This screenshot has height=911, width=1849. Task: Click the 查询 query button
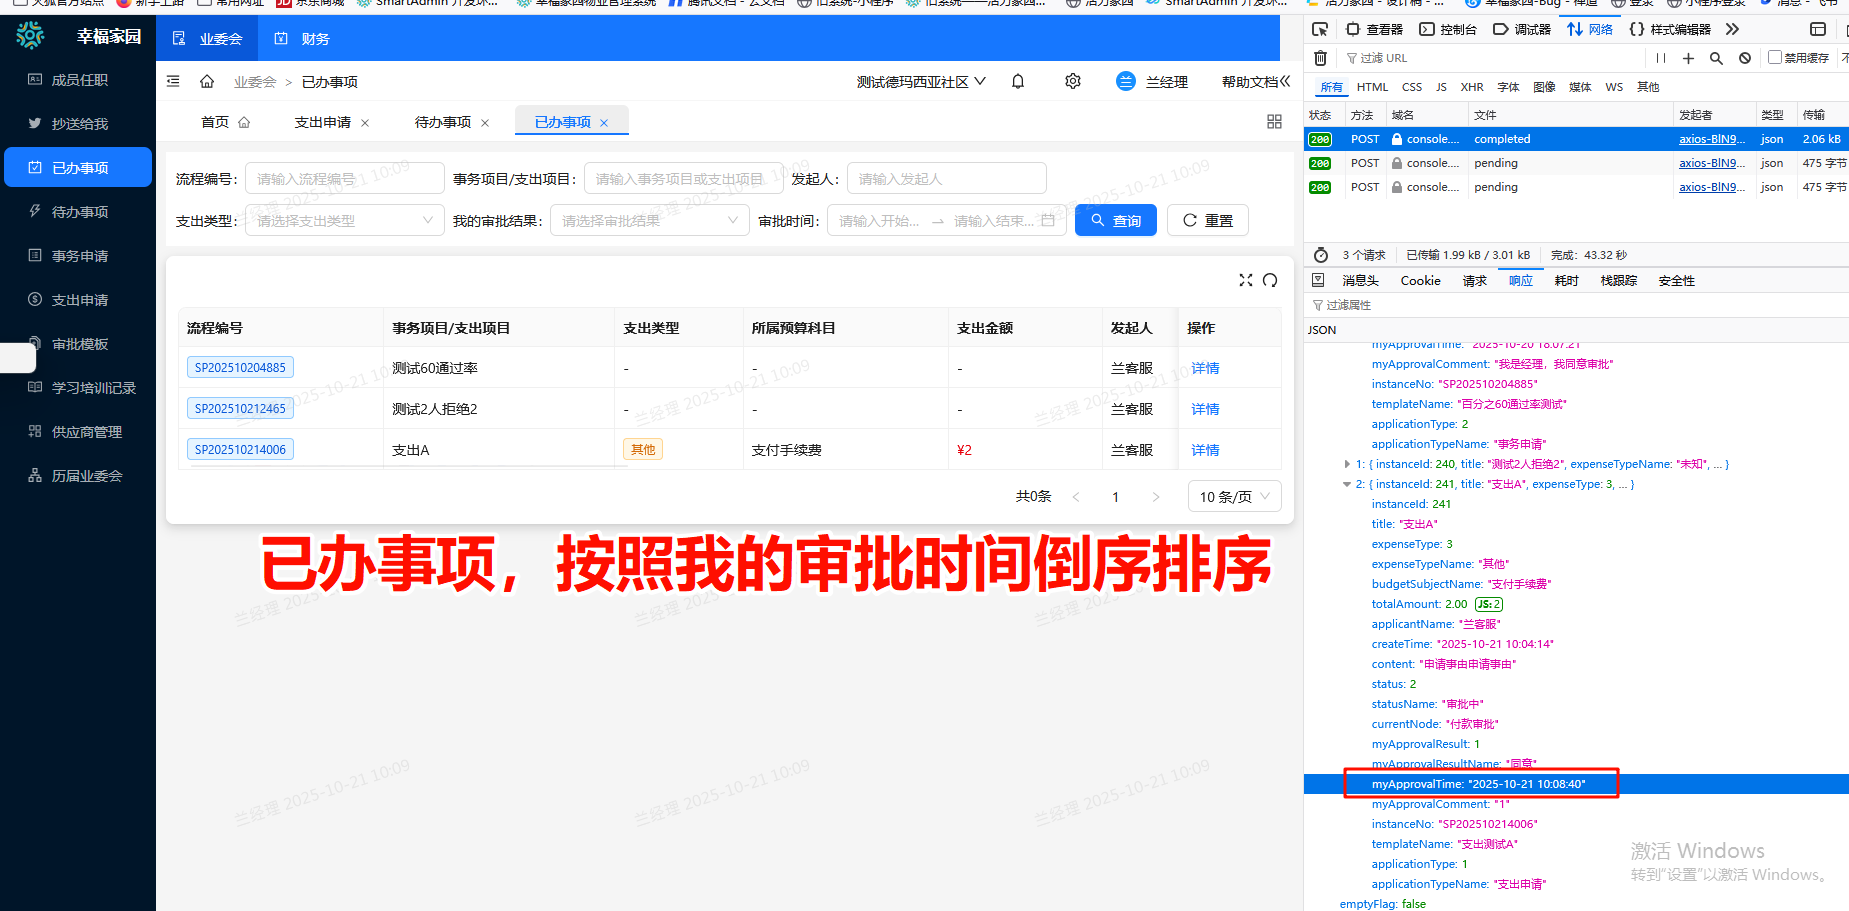coord(1115,220)
